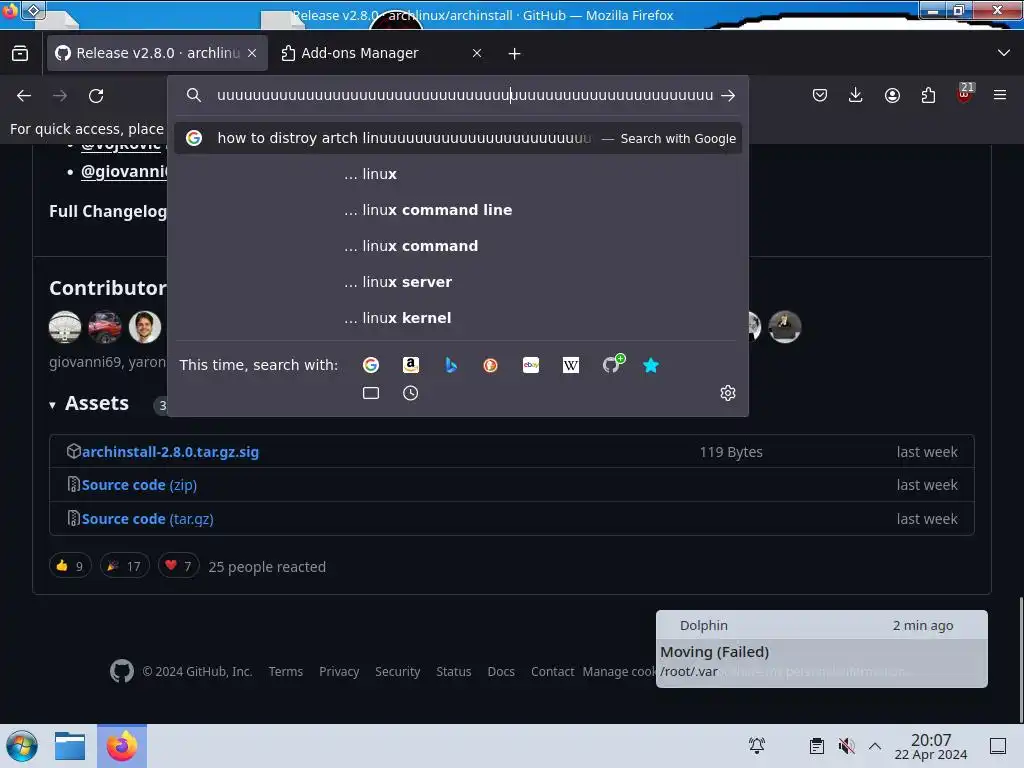
Task: Select the 'linux command line' suggestion
Action: pyautogui.click(x=457, y=210)
